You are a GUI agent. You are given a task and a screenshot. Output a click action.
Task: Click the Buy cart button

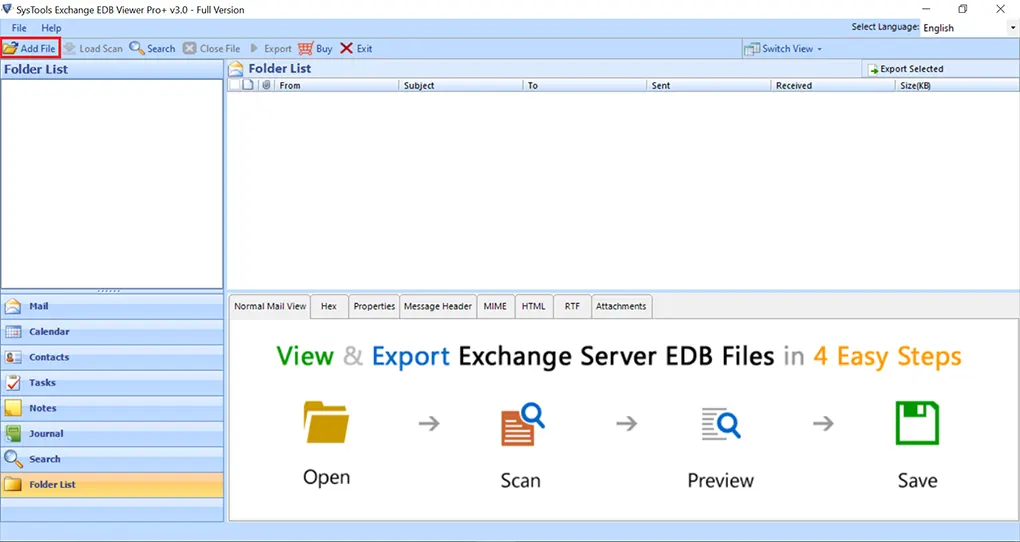pyautogui.click(x=315, y=48)
